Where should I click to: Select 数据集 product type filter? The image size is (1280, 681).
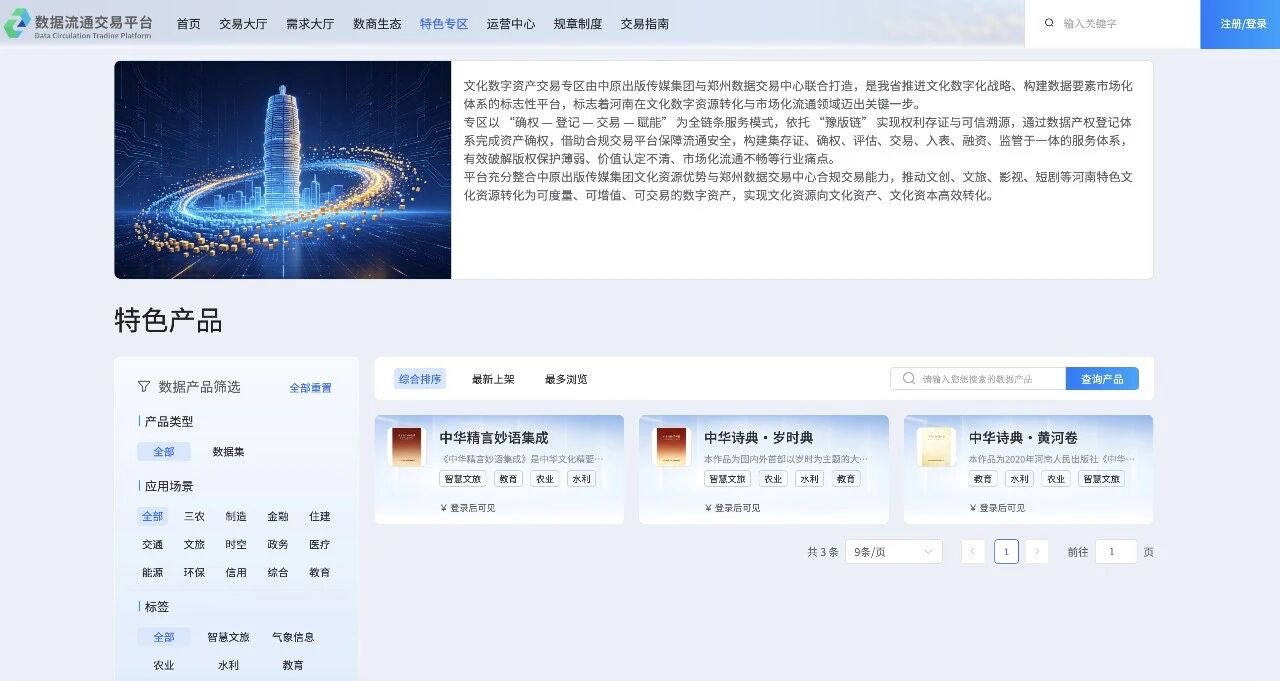[x=228, y=452]
